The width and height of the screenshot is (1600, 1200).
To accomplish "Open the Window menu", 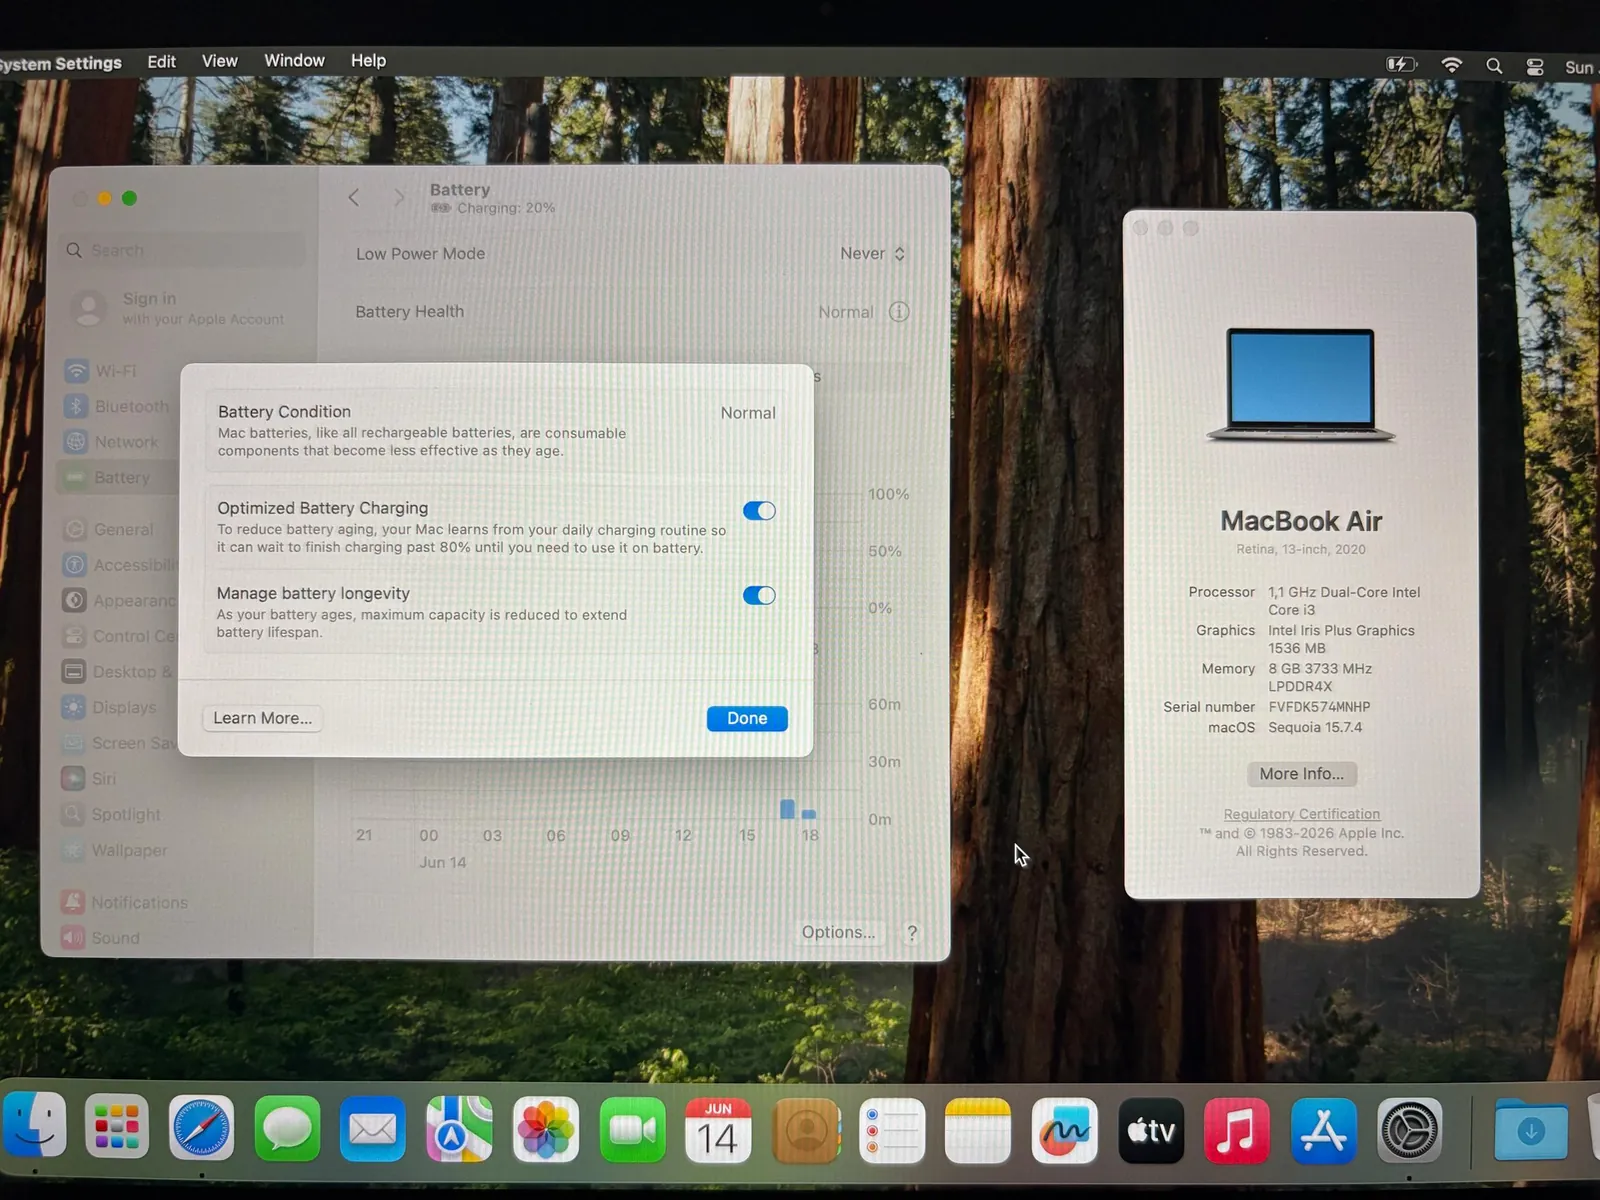I will [294, 61].
